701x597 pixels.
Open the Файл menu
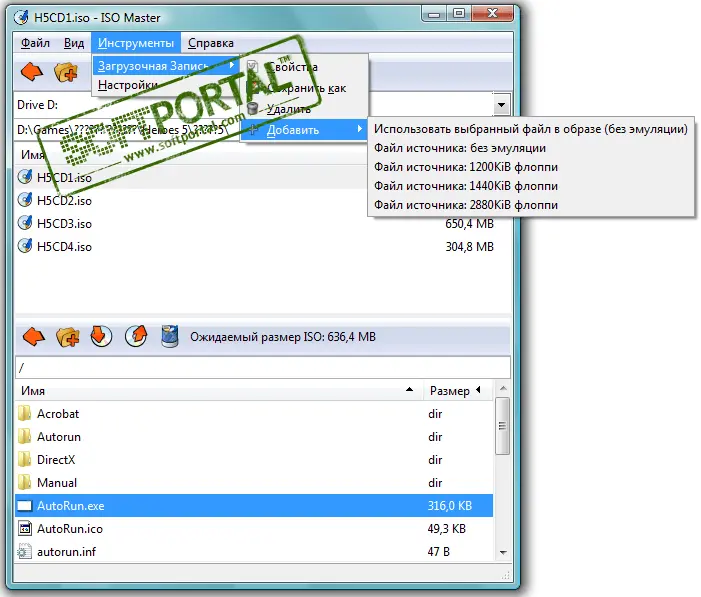(x=35, y=43)
